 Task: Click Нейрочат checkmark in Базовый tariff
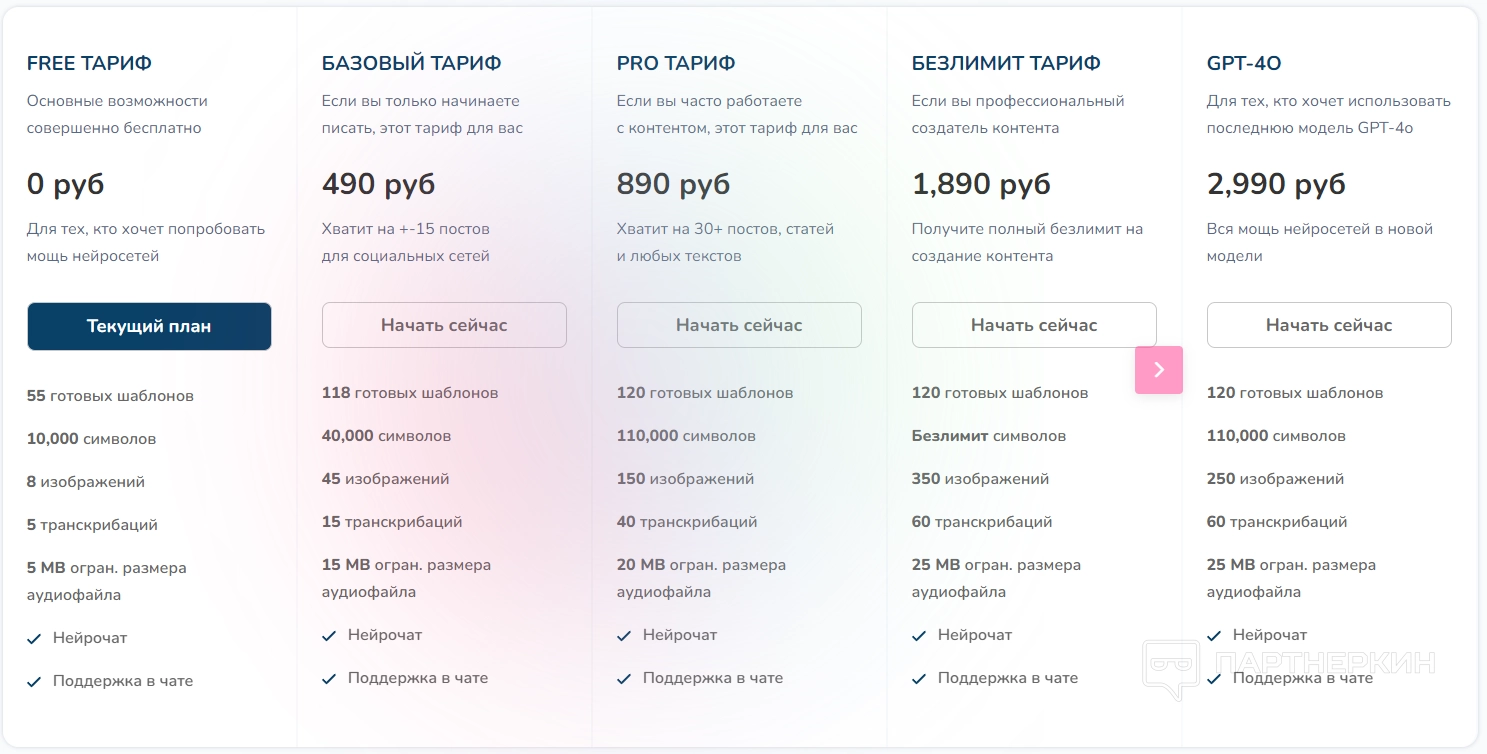click(329, 635)
